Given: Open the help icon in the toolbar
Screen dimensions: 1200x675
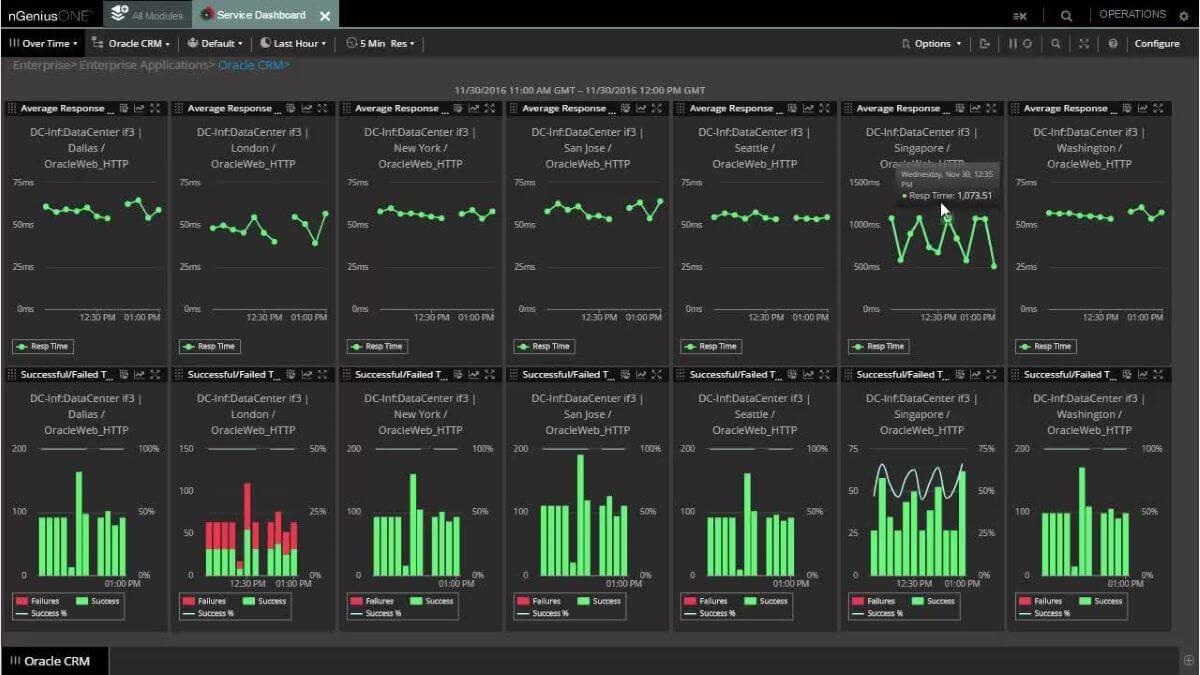Looking at the screenshot, I should (x=1114, y=44).
